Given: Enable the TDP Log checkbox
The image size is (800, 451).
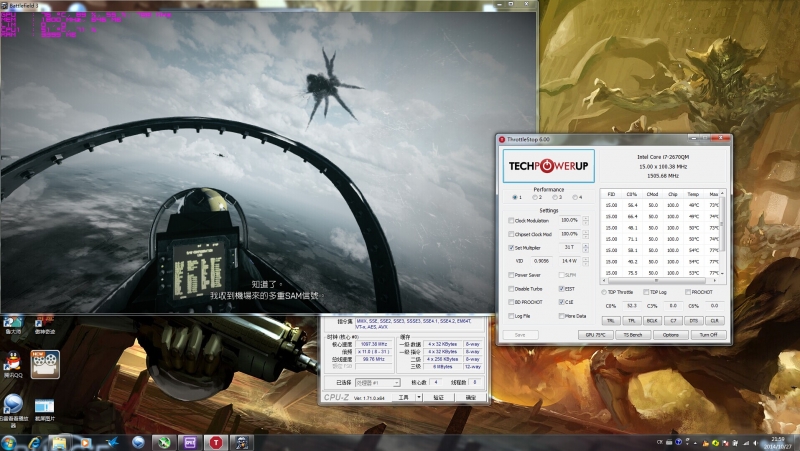Looking at the screenshot, I should [646, 292].
